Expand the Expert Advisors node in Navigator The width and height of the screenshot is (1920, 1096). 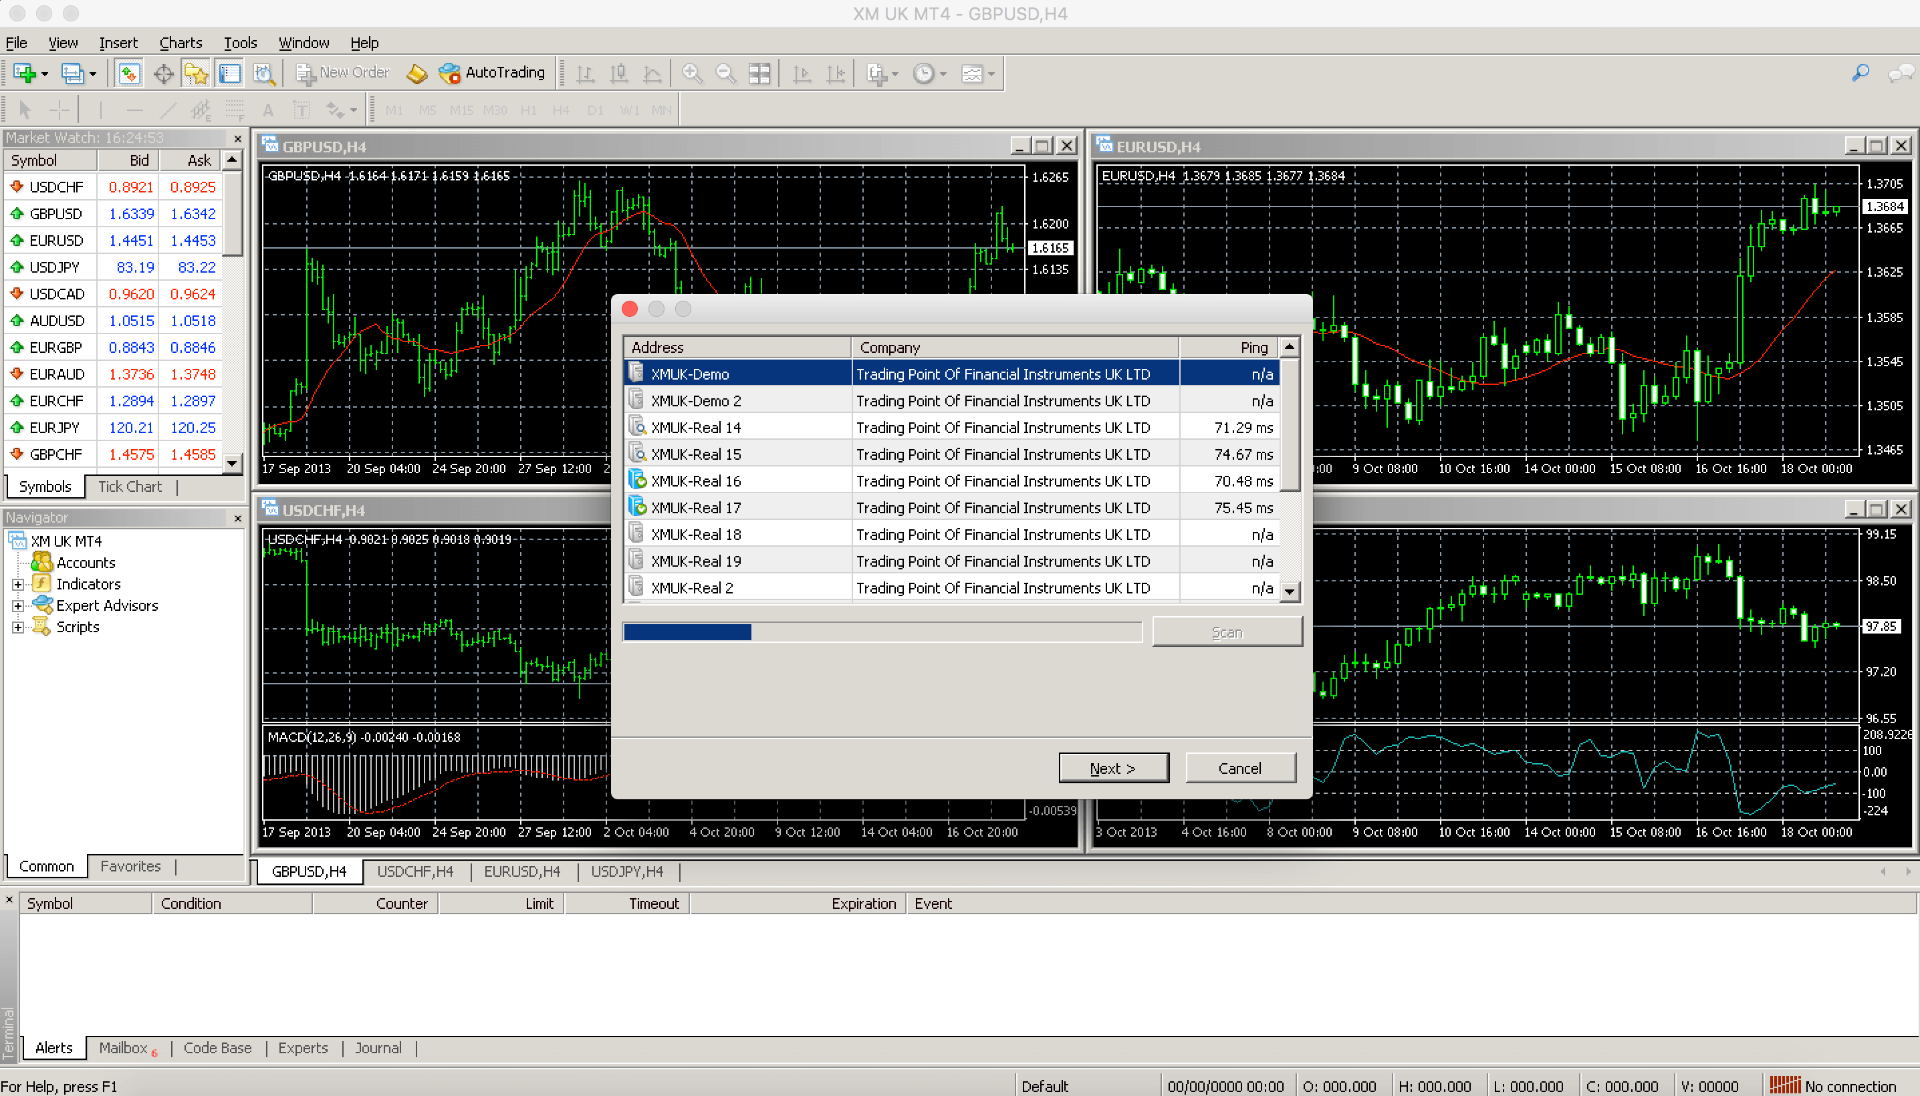(x=17, y=605)
